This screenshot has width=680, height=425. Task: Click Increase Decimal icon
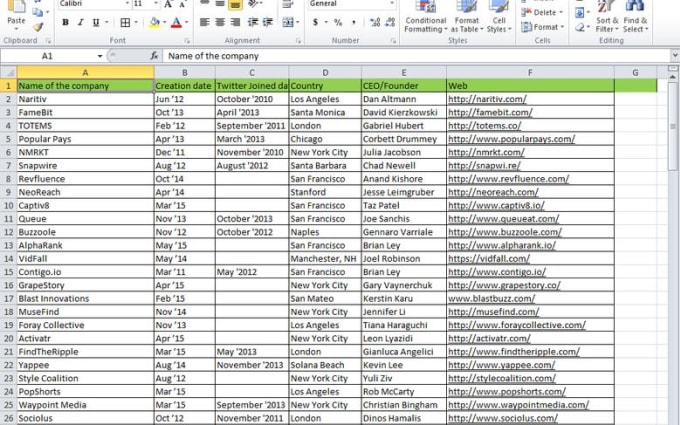(x=375, y=22)
